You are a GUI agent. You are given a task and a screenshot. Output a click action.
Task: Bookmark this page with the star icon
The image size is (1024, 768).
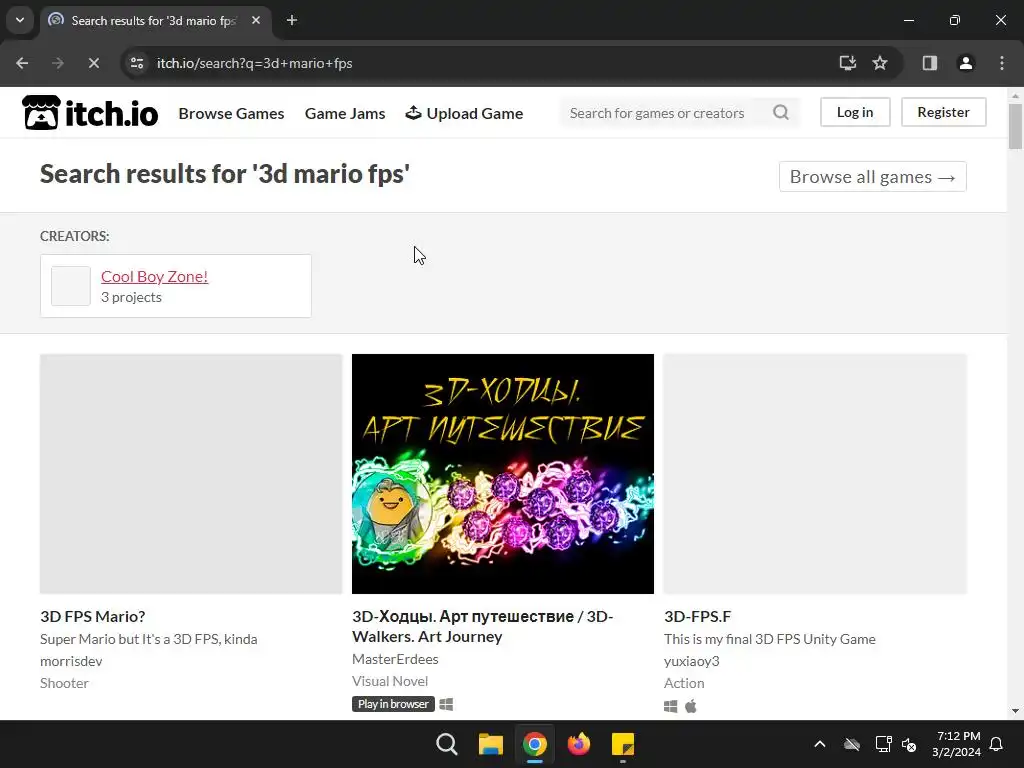880,63
